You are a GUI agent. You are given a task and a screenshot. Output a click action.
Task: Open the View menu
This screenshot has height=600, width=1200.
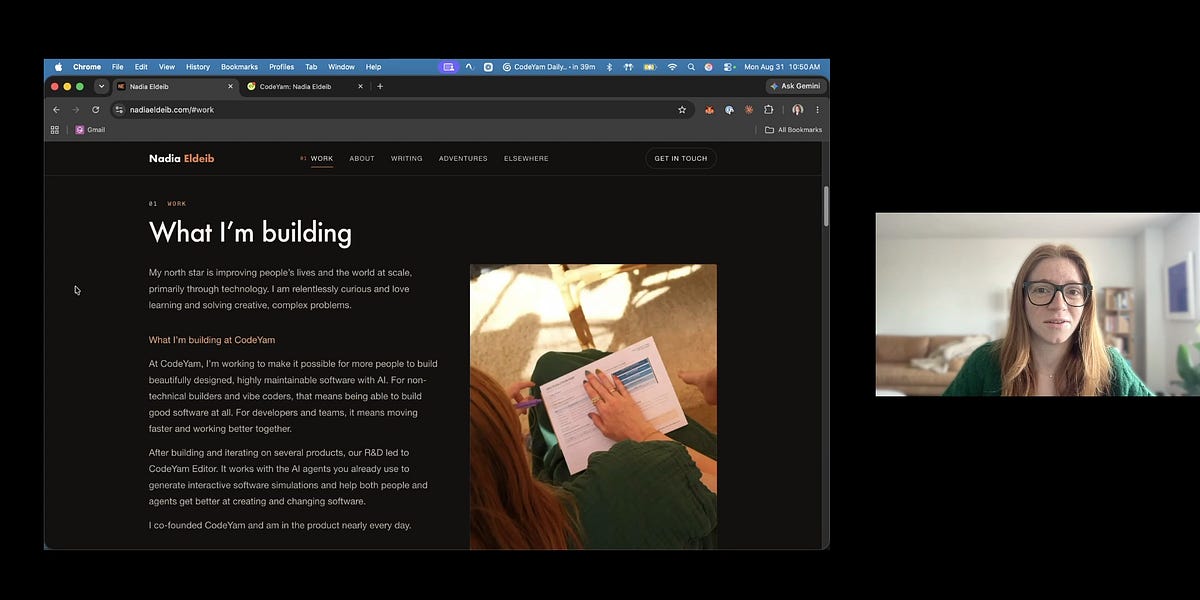pyautogui.click(x=167, y=67)
